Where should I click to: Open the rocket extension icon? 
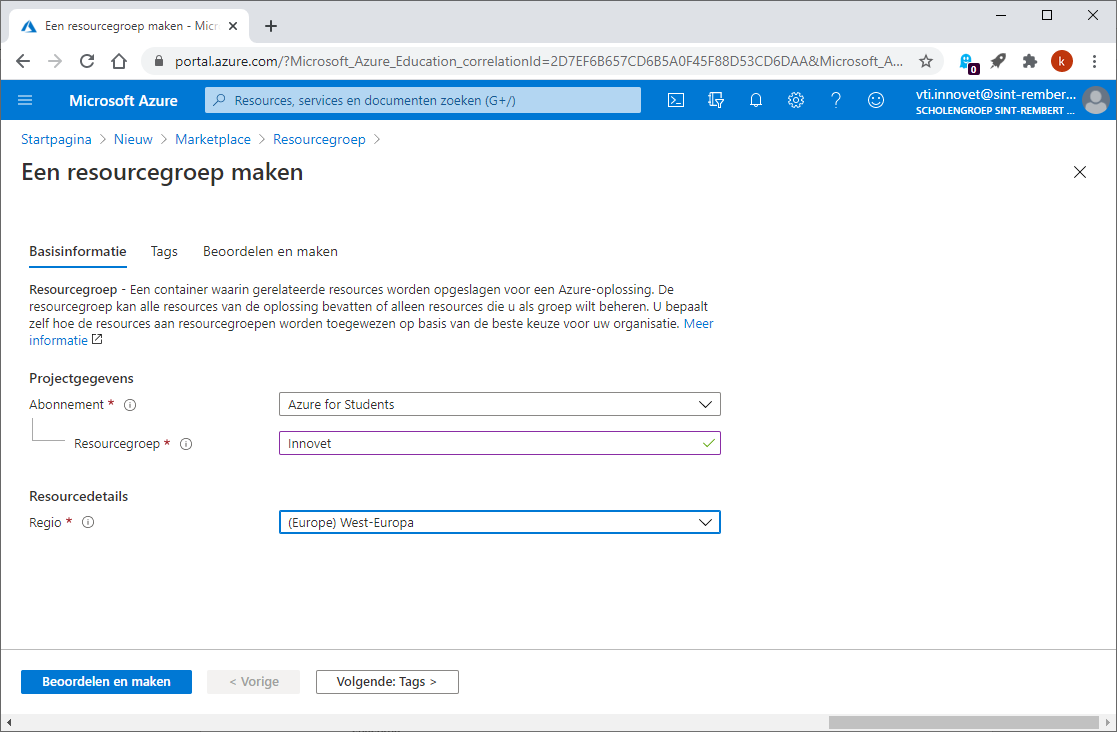pos(998,61)
